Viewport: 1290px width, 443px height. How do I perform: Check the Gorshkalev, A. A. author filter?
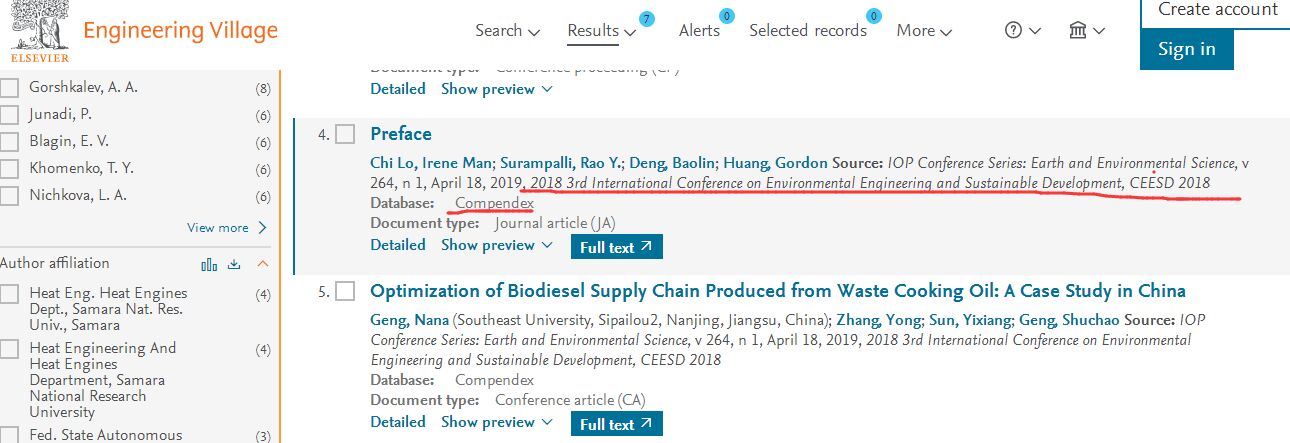[x=10, y=88]
